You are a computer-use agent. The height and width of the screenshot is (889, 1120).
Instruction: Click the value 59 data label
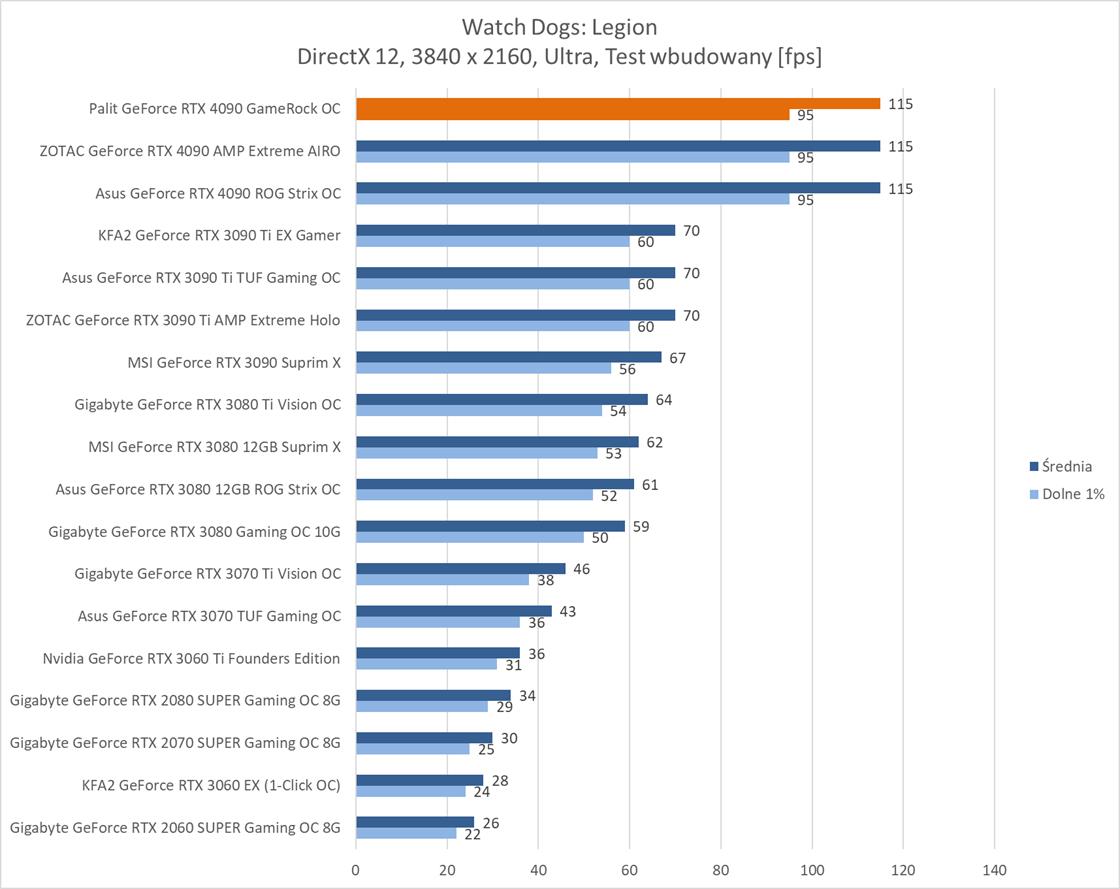pos(641,527)
